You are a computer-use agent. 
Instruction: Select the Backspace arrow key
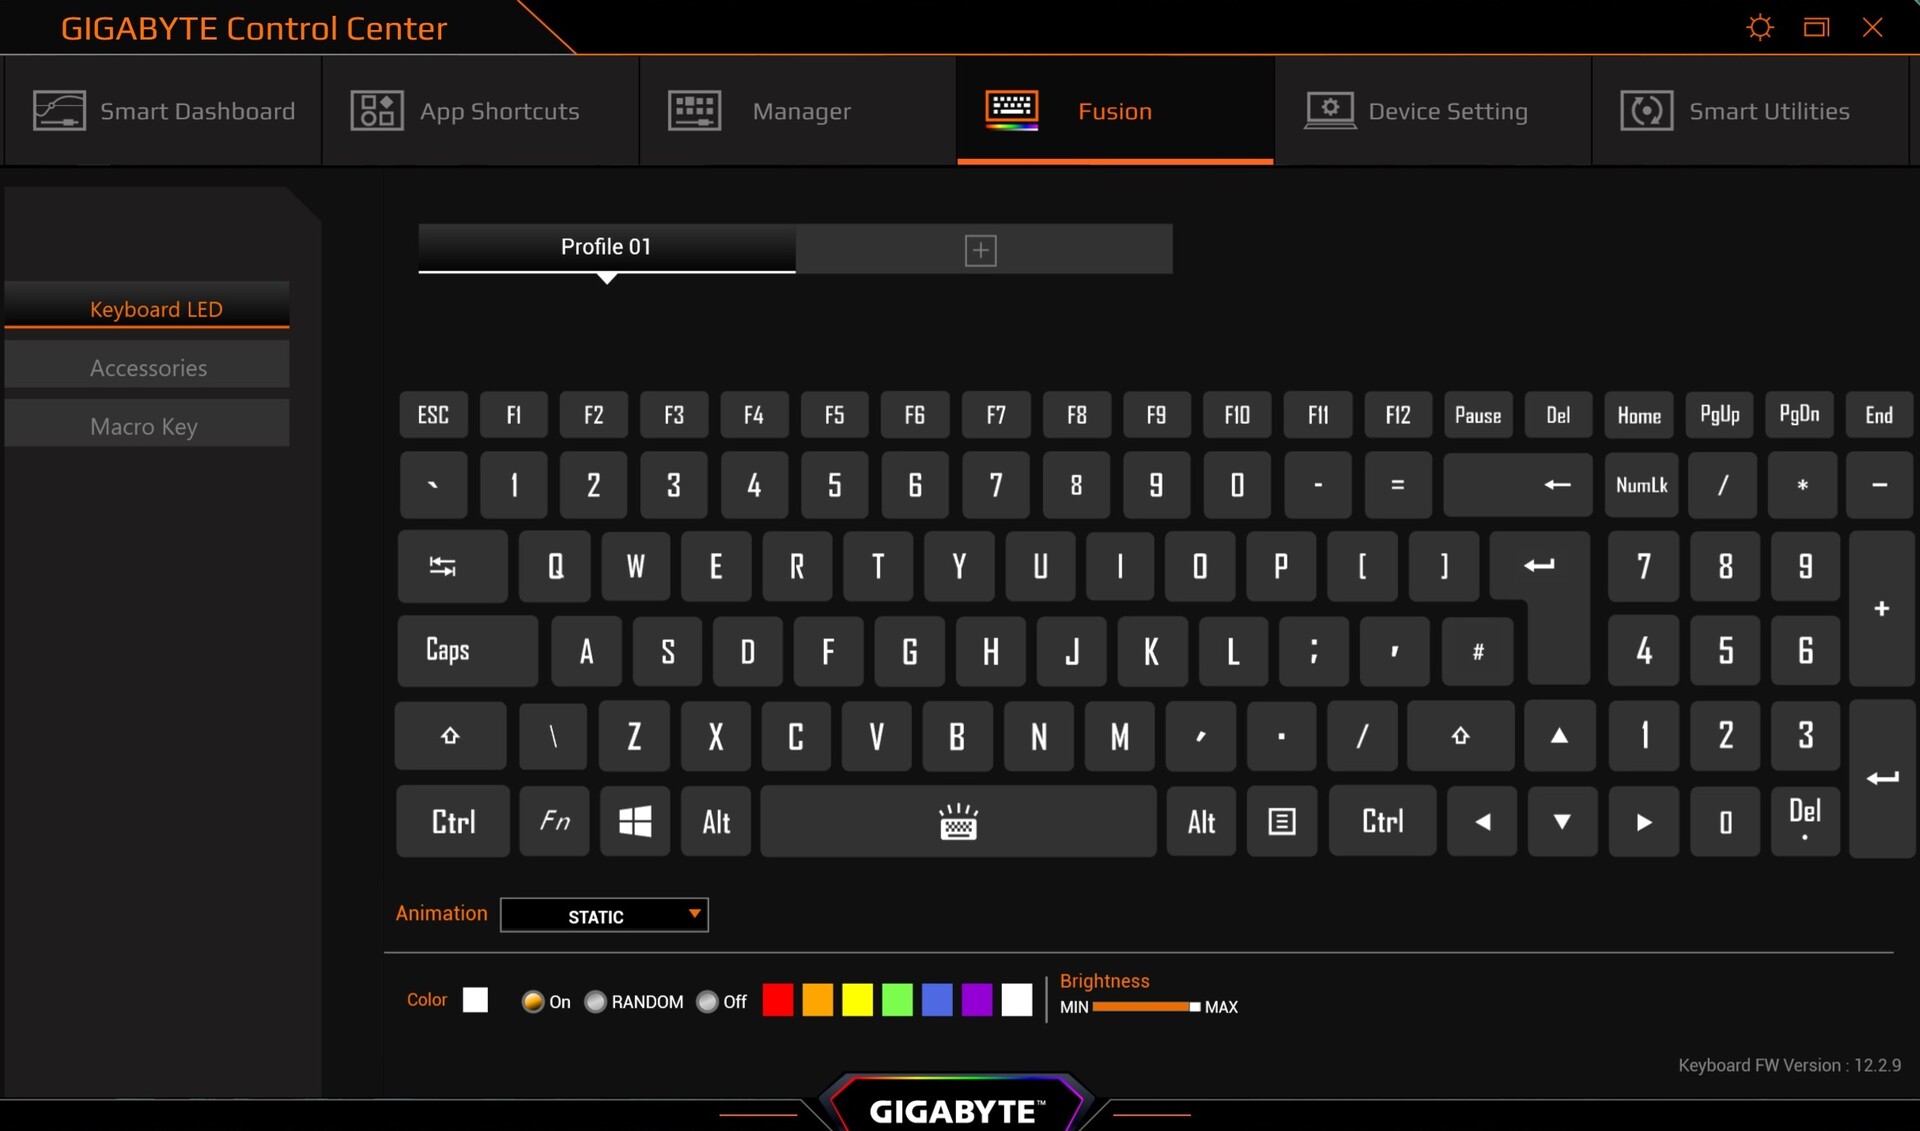pyautogui.click(x=1517, y=485)
